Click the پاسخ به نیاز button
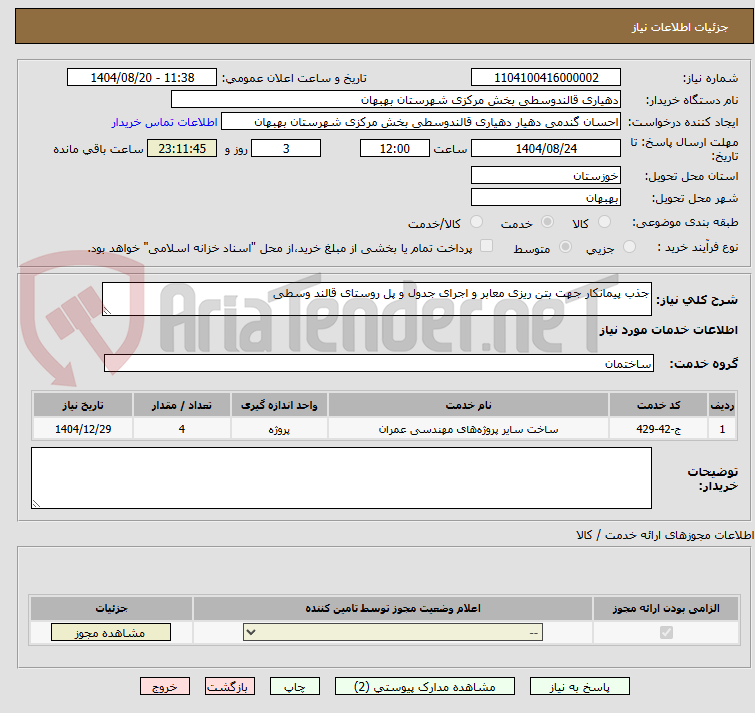Screen dimensions: 755x713 click(580, 687)
